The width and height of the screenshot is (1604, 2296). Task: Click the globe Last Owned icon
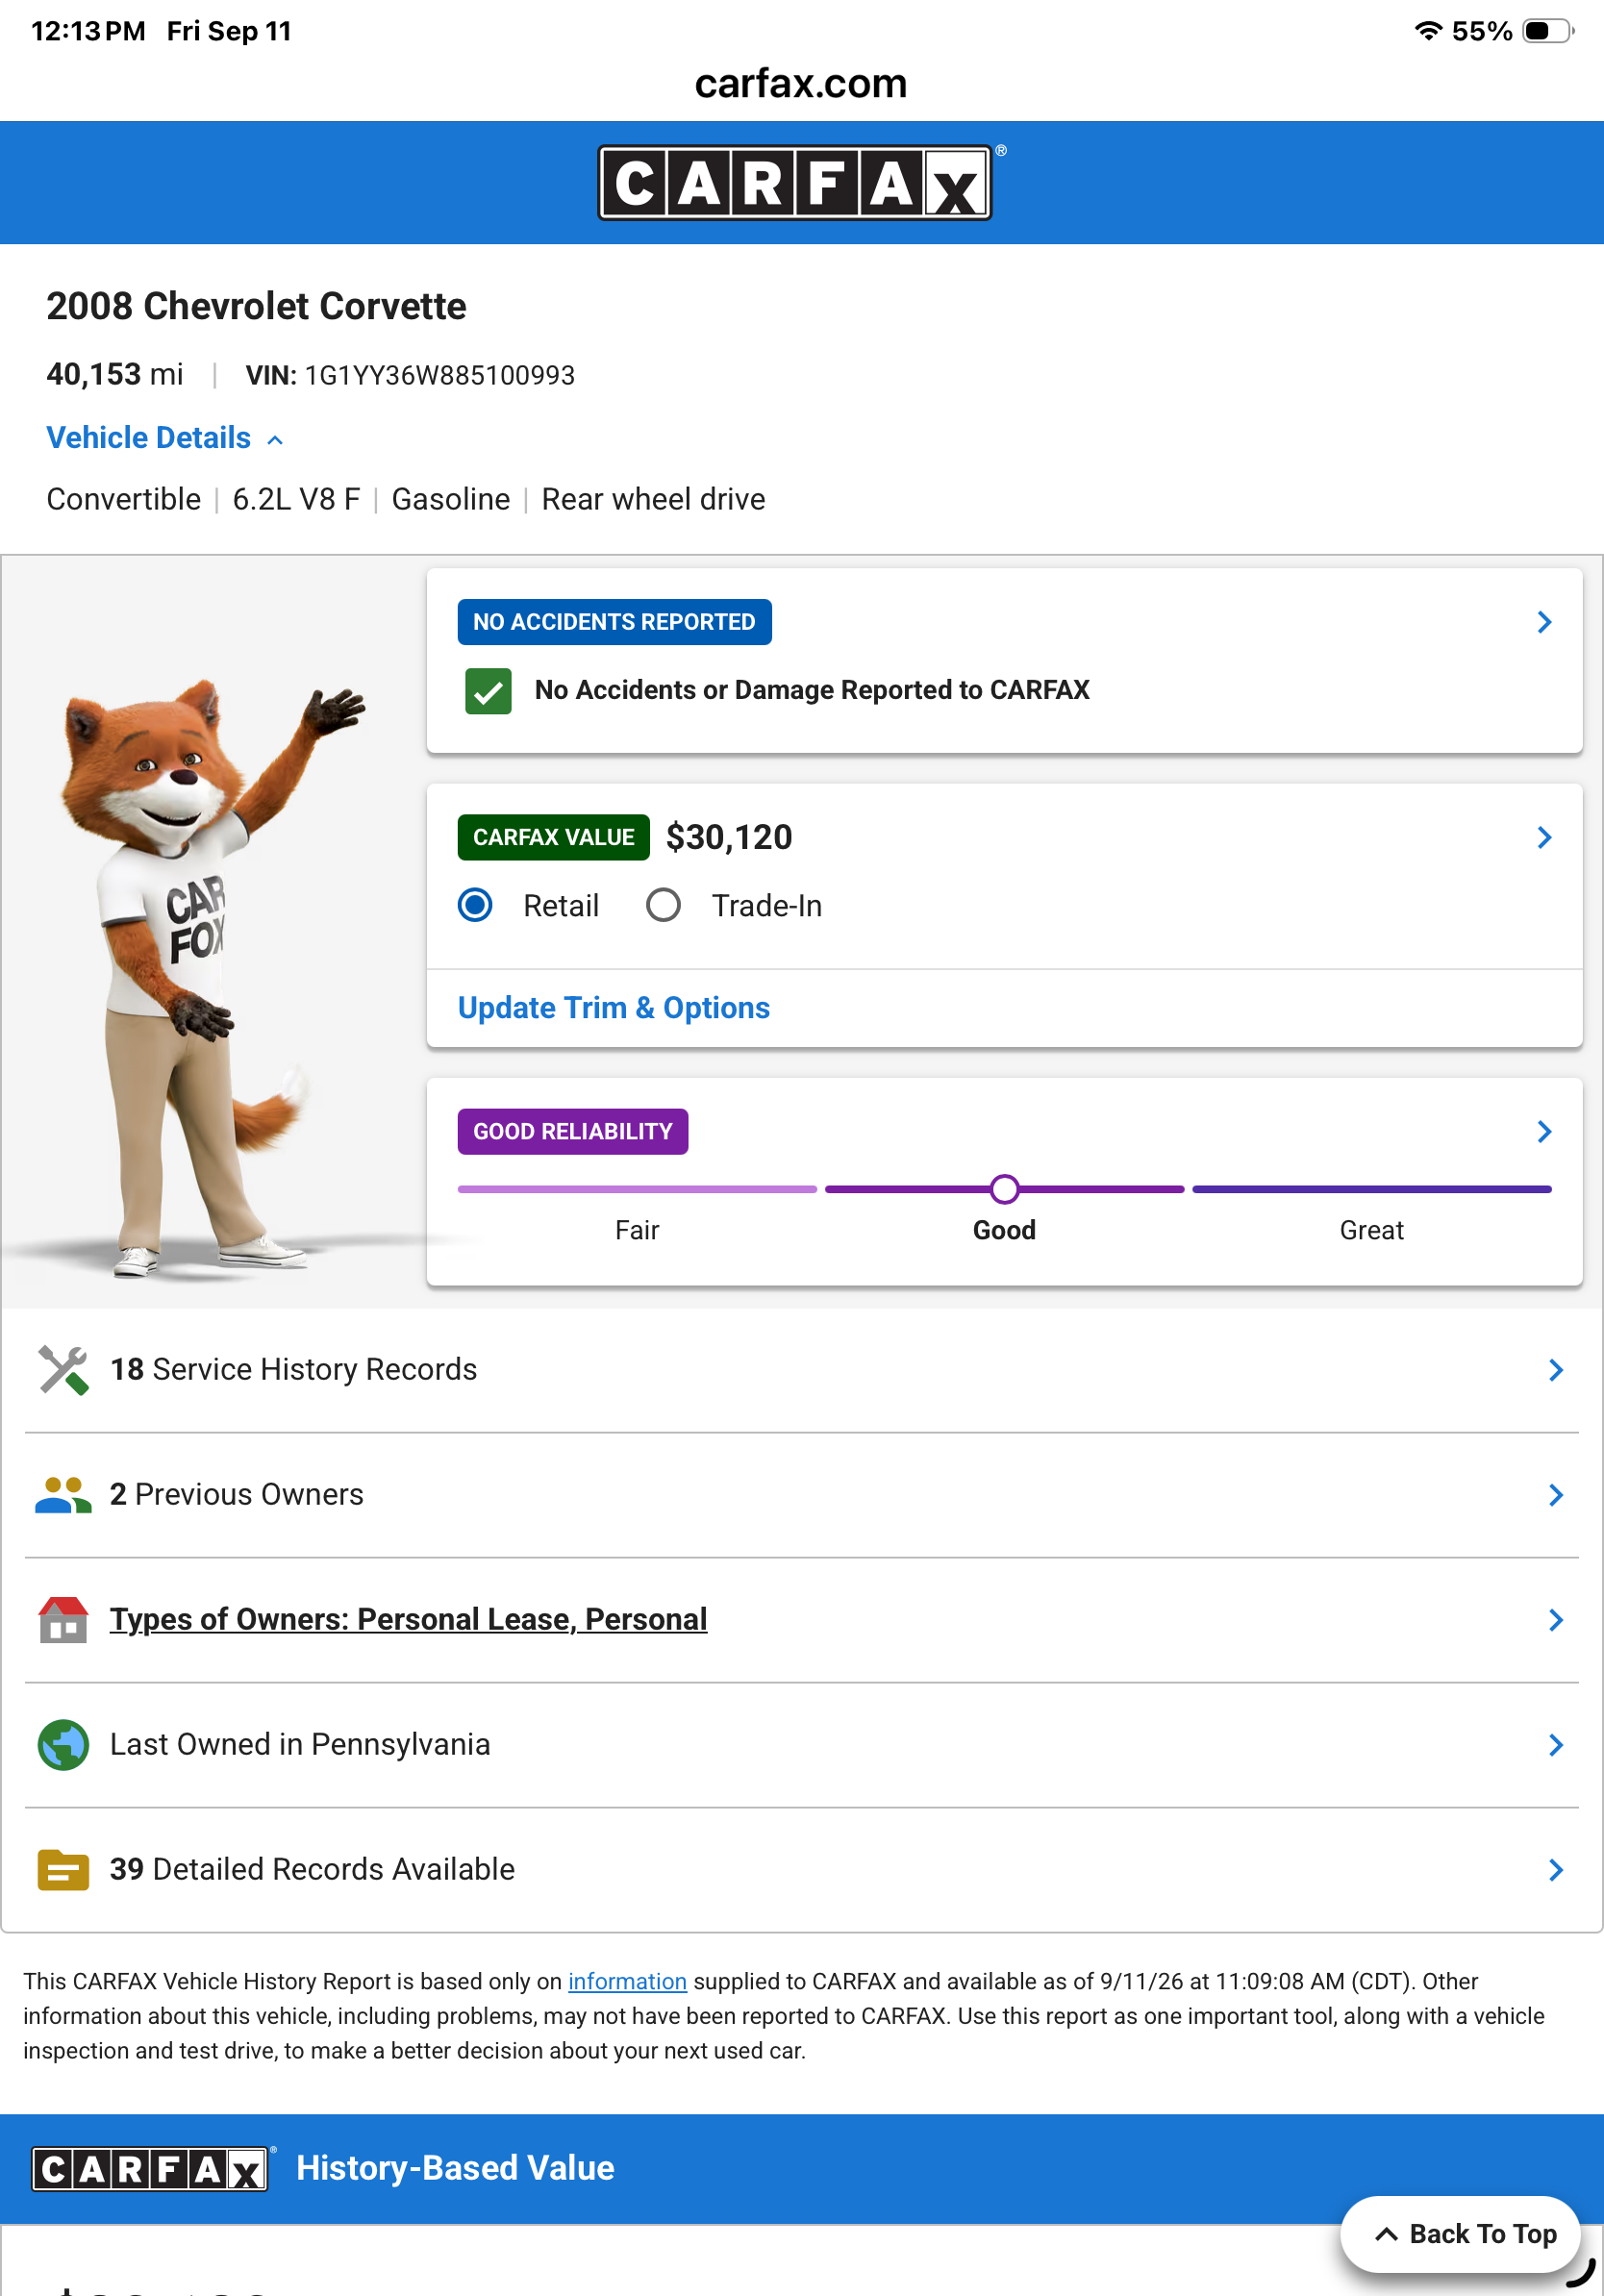(x=63, y=1745)
